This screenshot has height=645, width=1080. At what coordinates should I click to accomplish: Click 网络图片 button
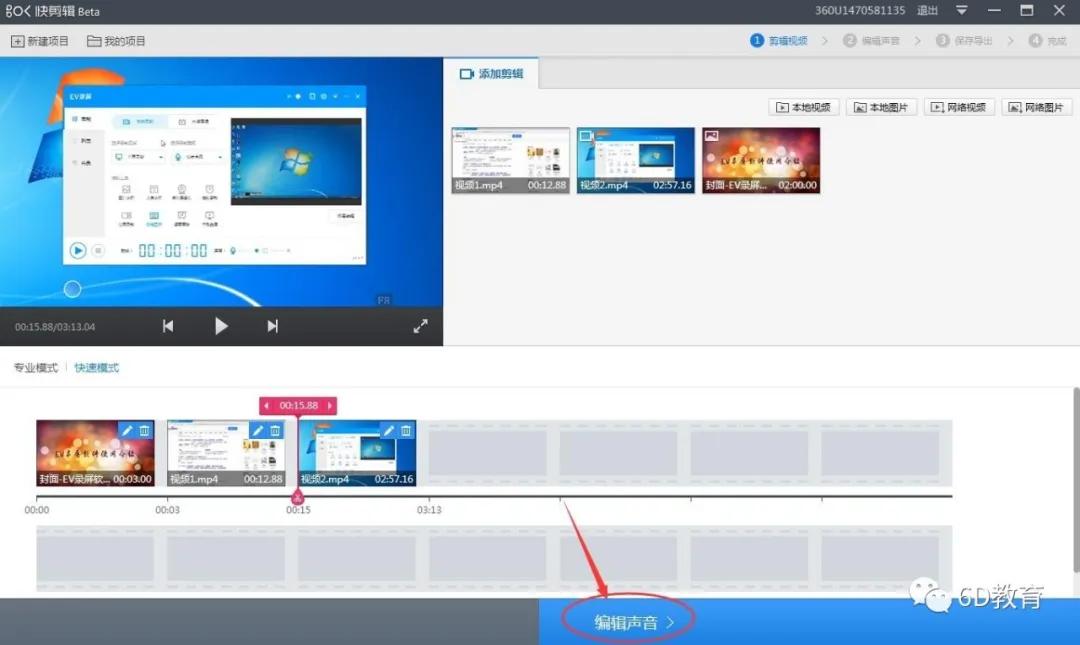(x=1037, y=108)
